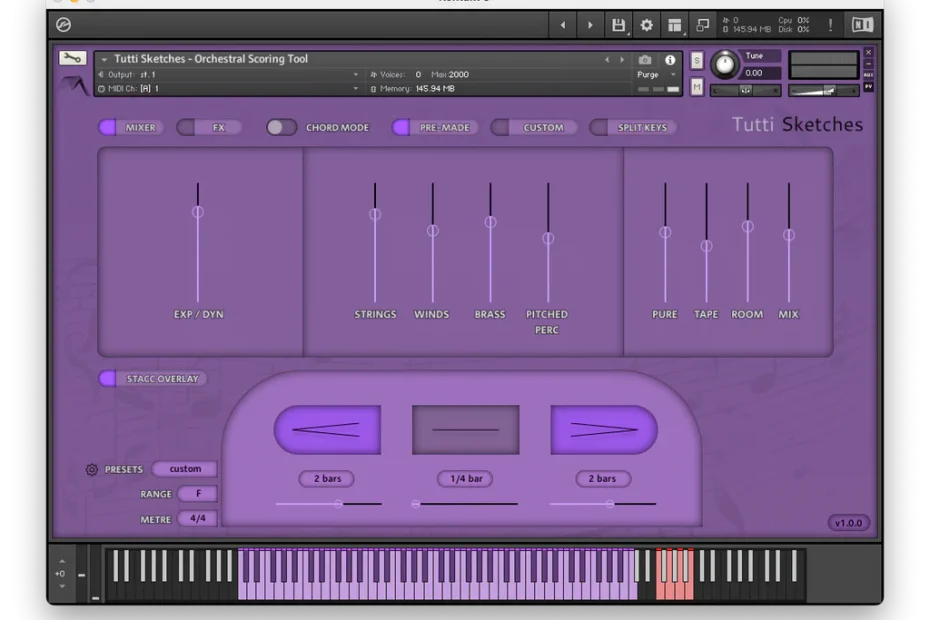
Task: Solo the instrument with the S button
Action: pos(697,61)
